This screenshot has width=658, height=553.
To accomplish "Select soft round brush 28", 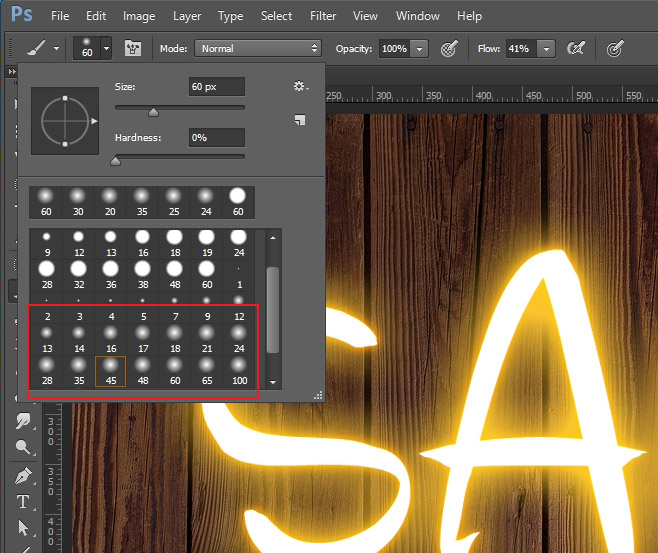I will pos(47,372).
